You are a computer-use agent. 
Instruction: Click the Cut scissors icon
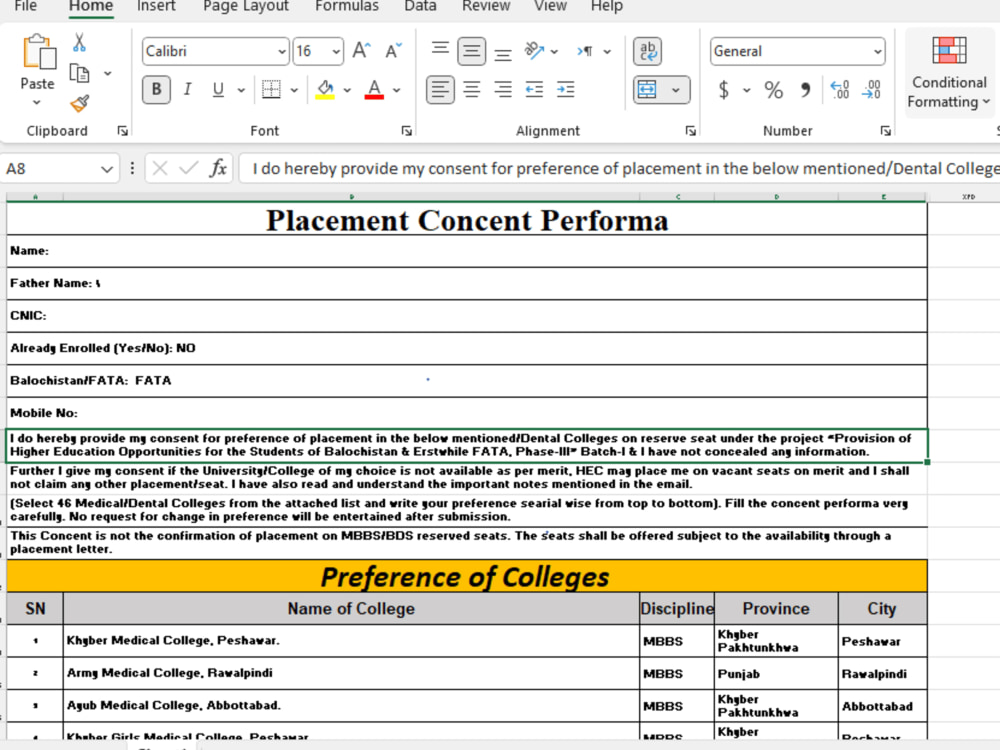click(79, 43)
